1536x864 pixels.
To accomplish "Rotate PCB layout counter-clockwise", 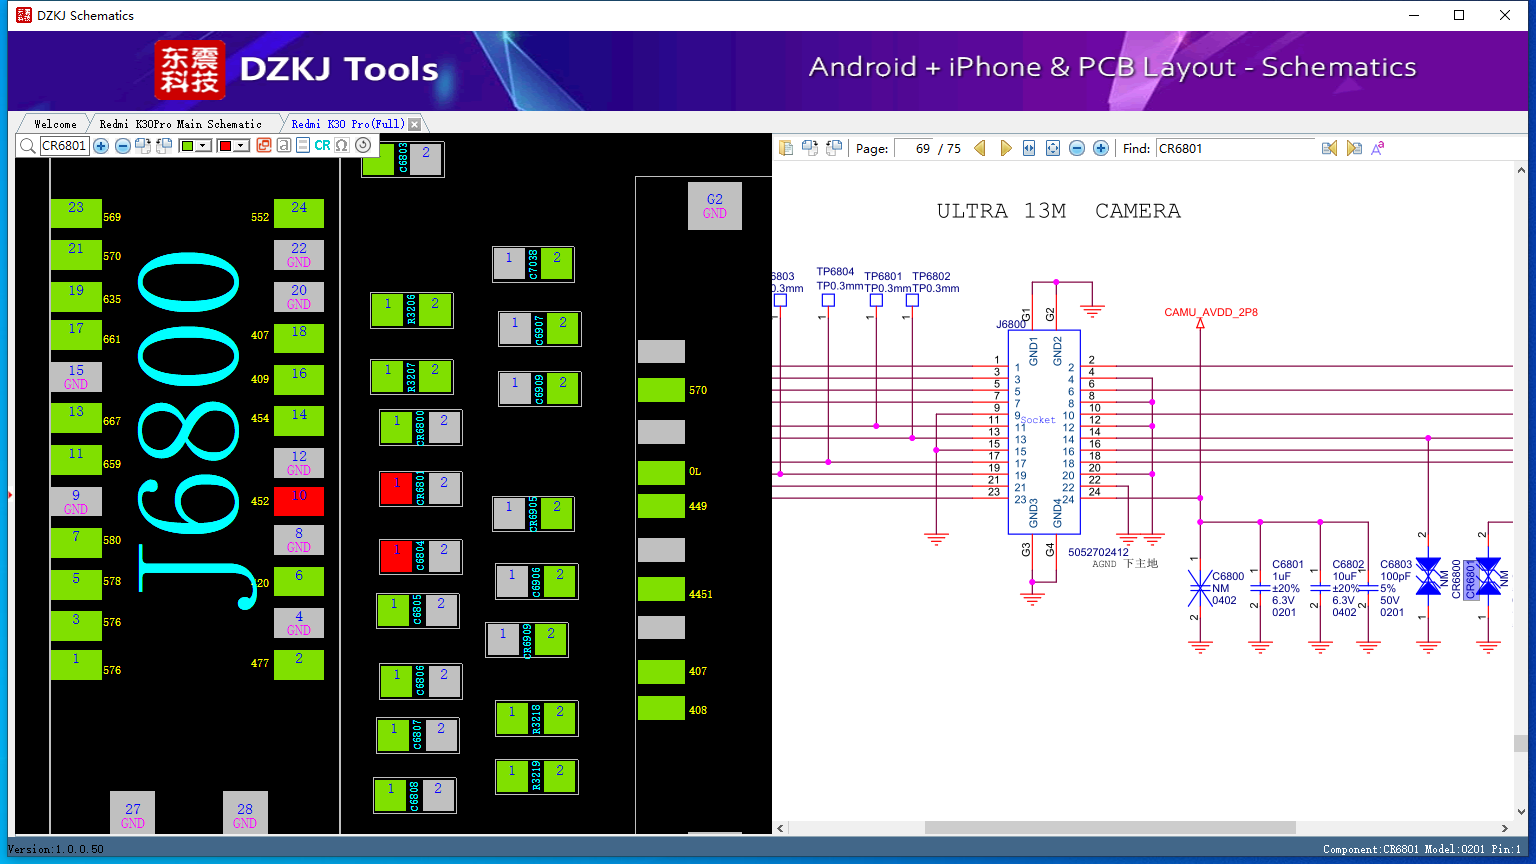I will click(164, 146).
